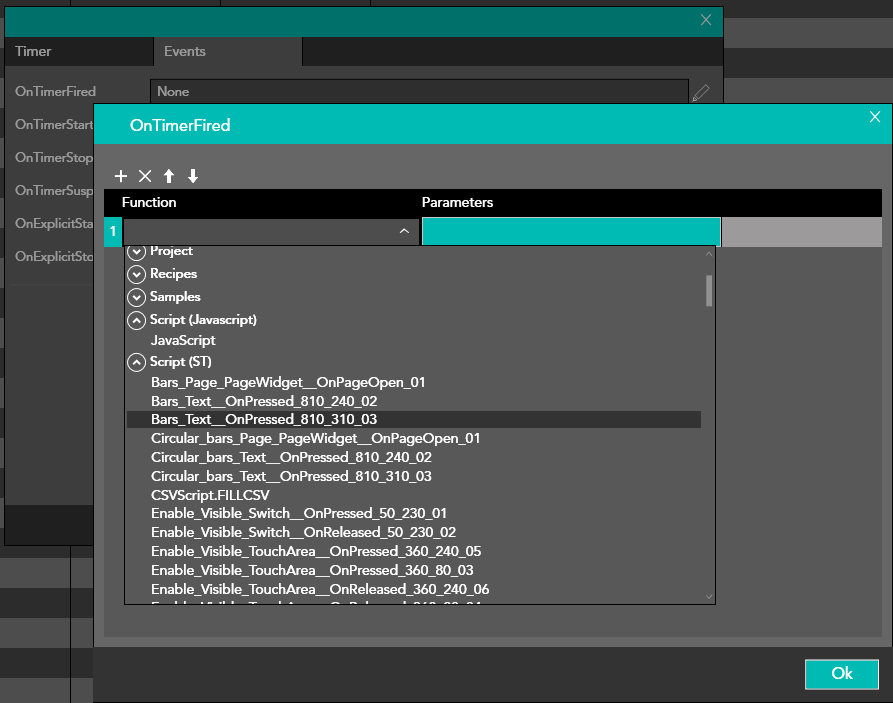Click the pencil edit icon beside OnTimerFired
893x703 pixels.
pos(701,92)
